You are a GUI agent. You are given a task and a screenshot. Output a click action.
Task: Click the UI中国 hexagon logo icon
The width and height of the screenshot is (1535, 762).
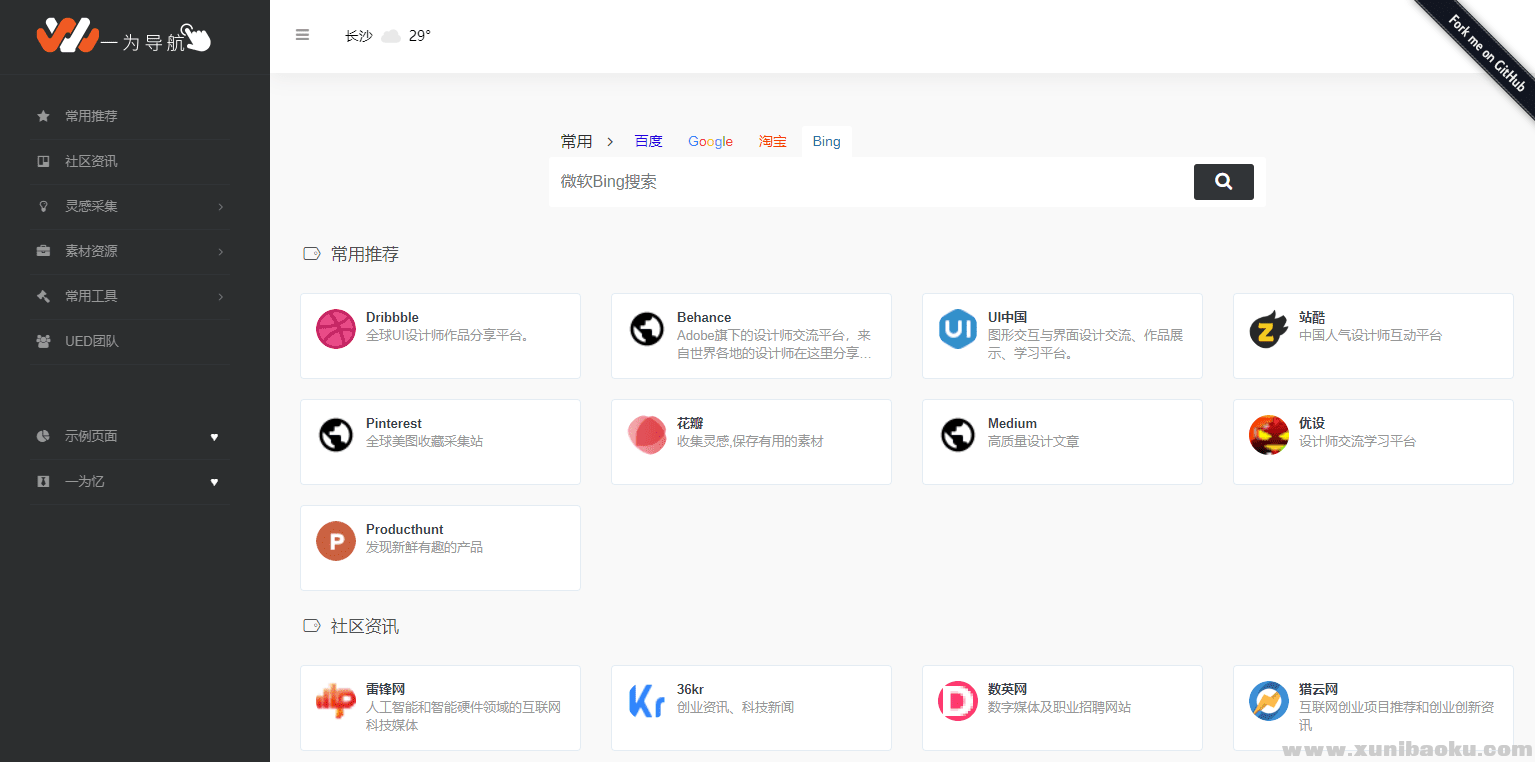(957, 329)
